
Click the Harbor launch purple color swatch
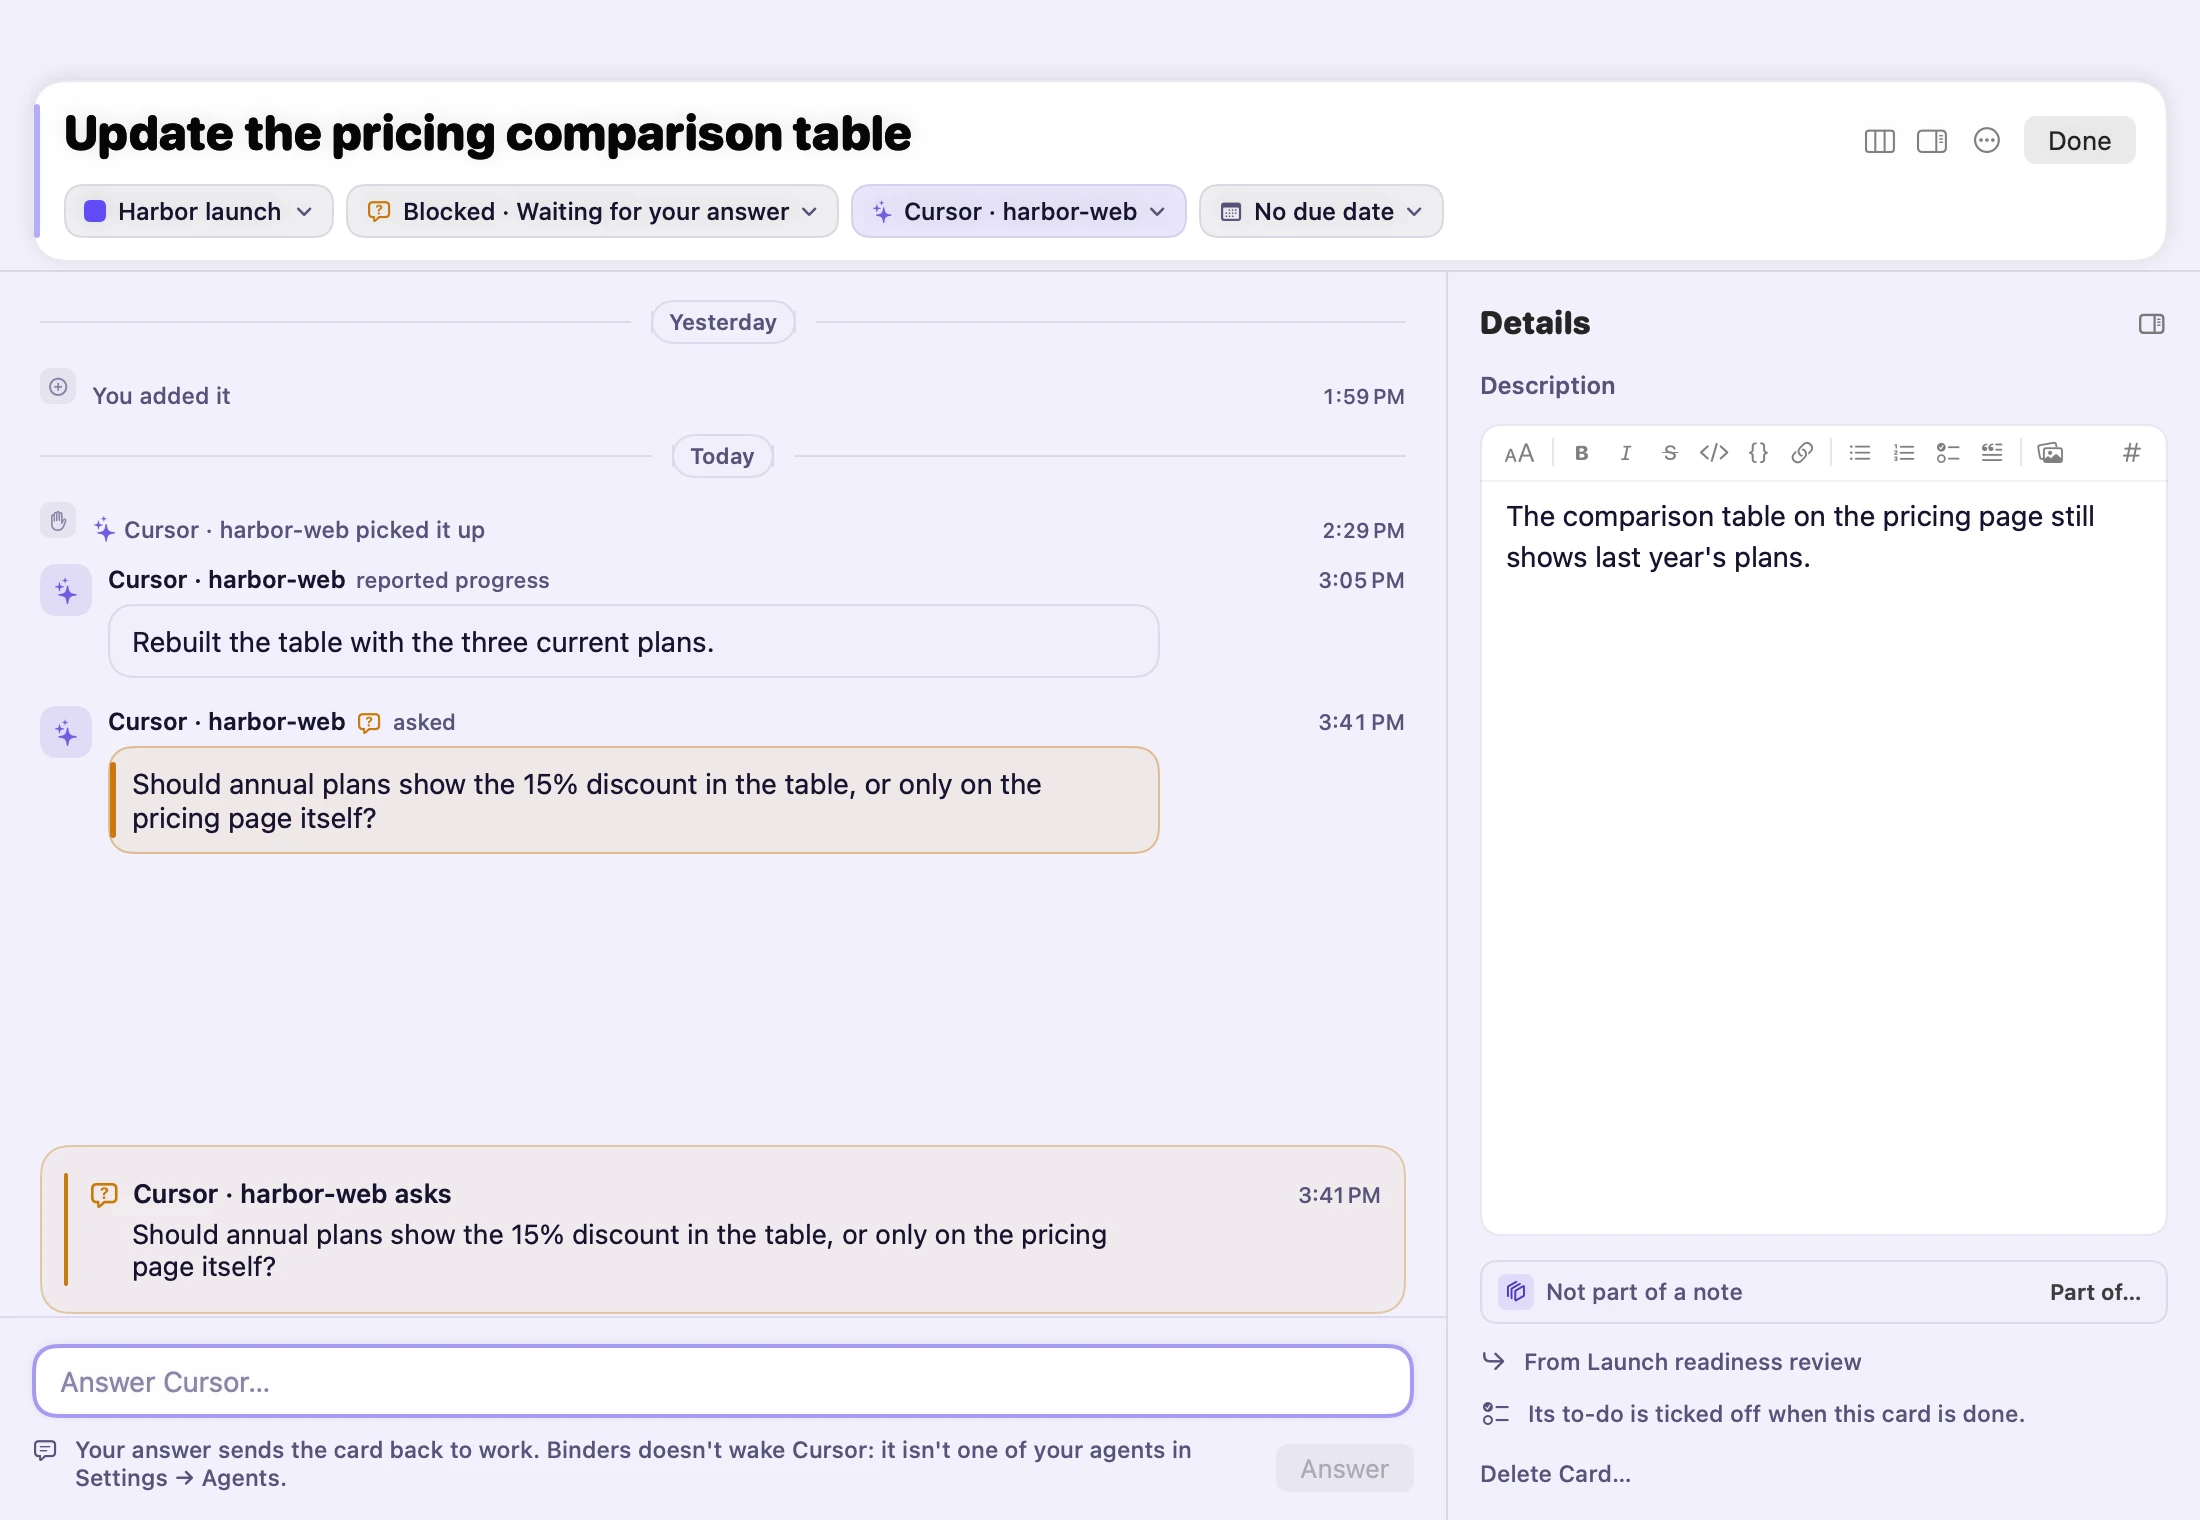tap(95, 211)
